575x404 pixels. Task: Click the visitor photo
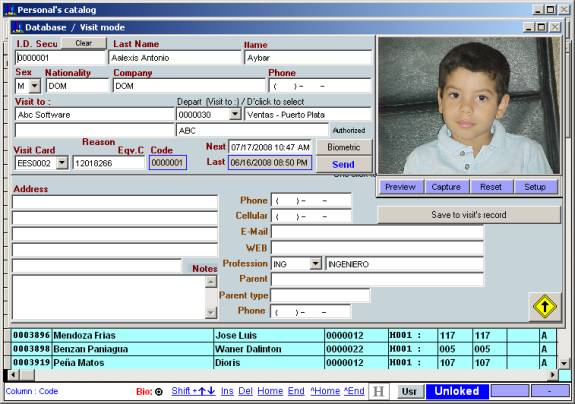pyautogui.click(x=469, y=106)
